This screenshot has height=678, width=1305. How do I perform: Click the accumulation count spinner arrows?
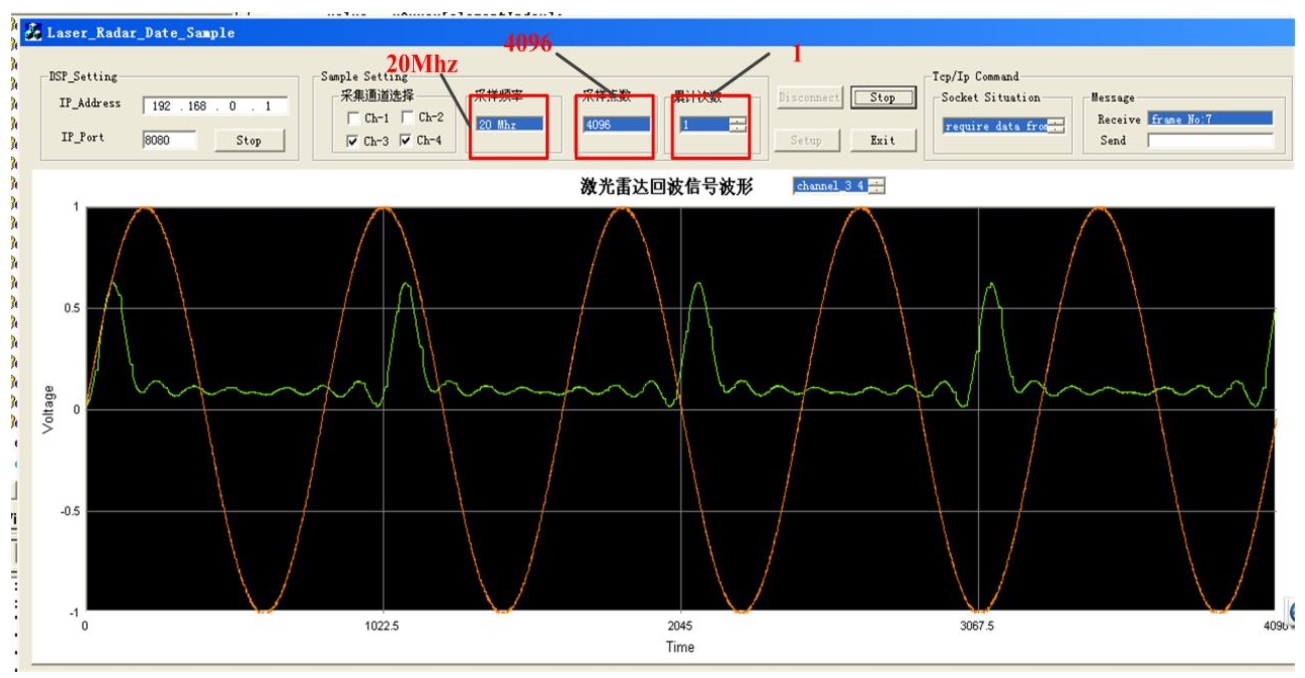(x=738, y=125)
